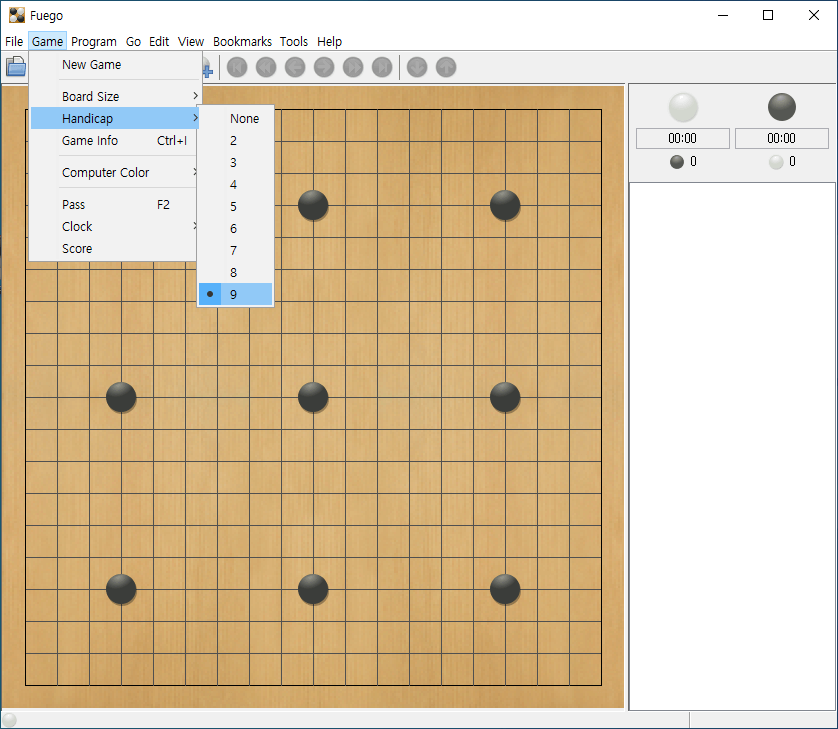
Task: Click the next variation down-arrow icon
Action: 417,67
